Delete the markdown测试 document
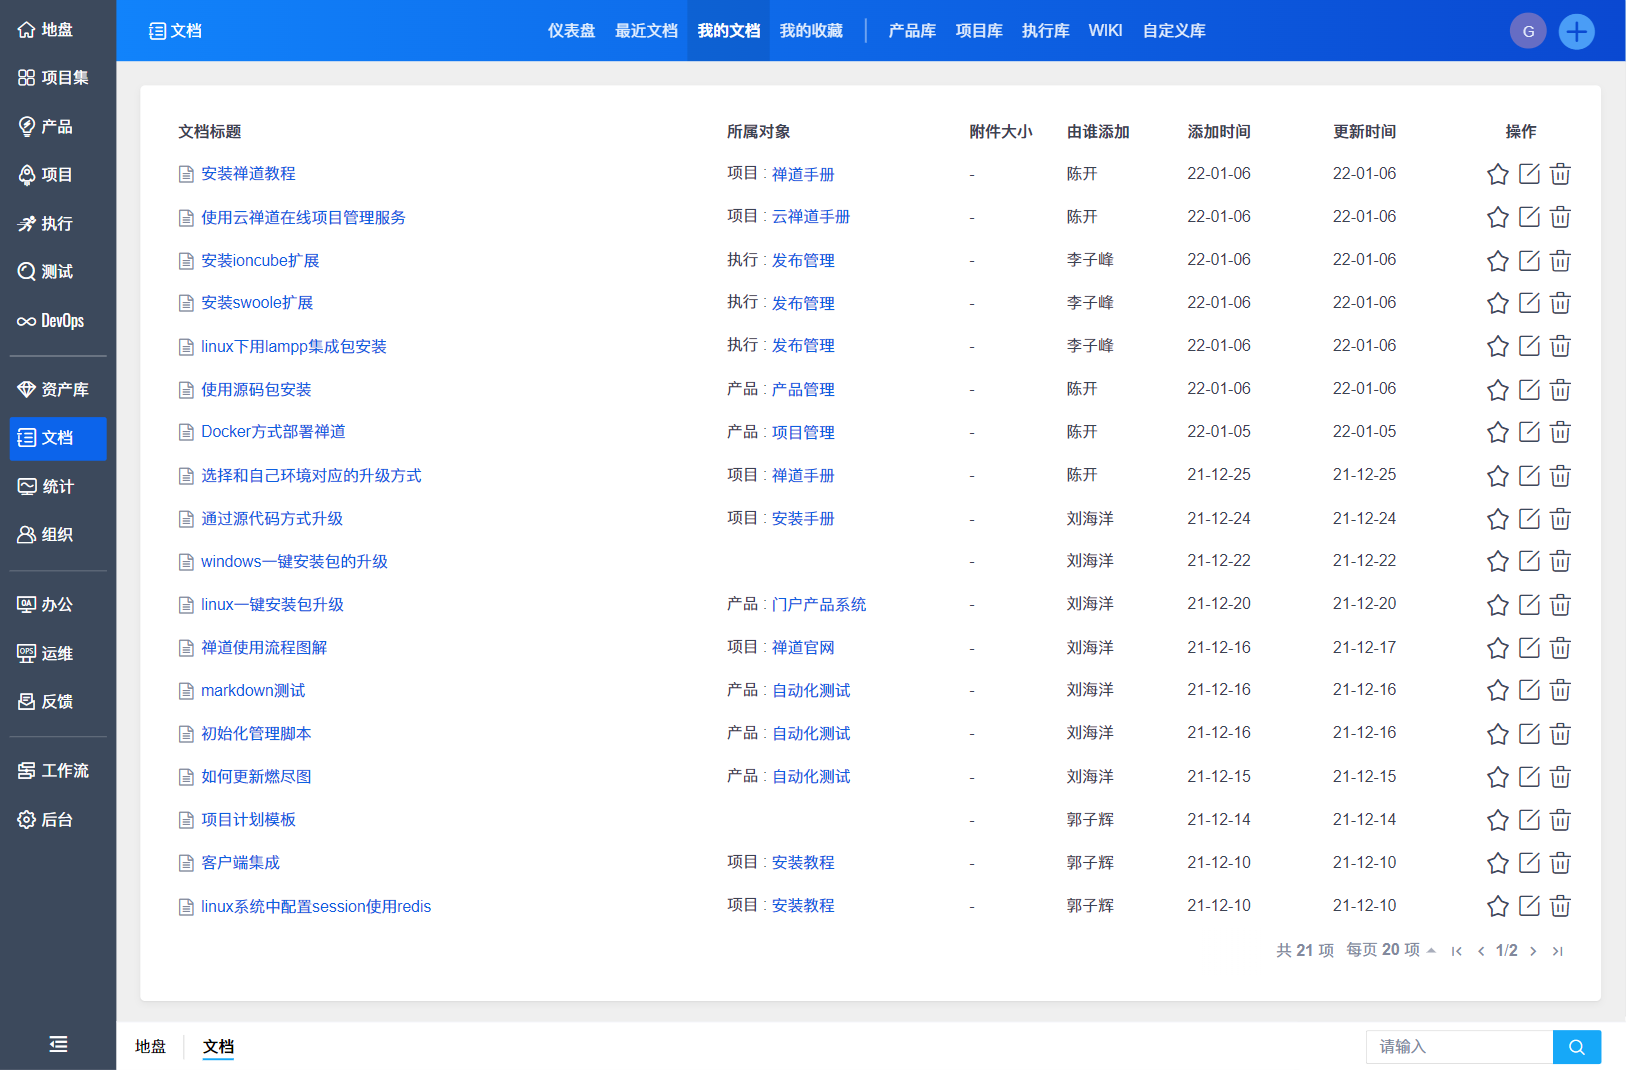The width and height of the screenshot is (1626, 1070). [x=1560, y=690]
